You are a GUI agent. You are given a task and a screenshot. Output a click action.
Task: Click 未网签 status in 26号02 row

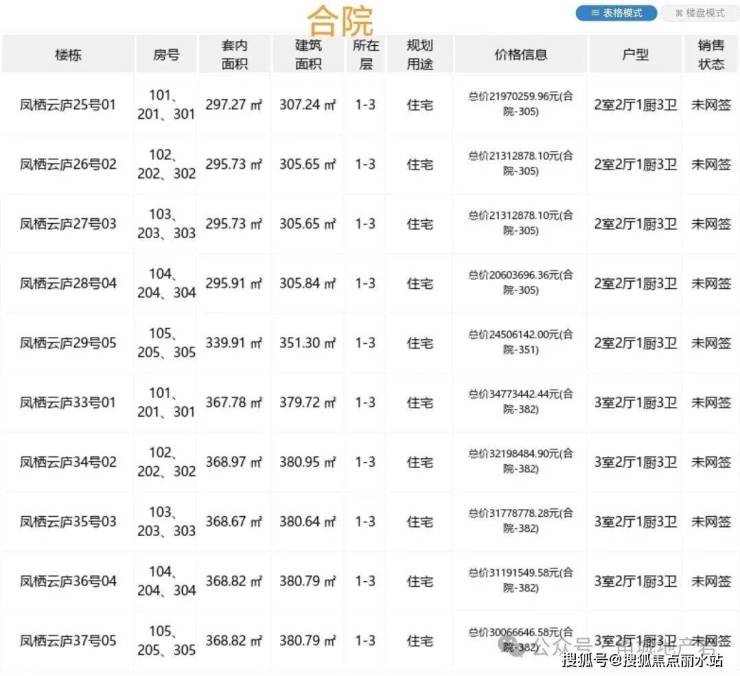(x=711, y=164)
